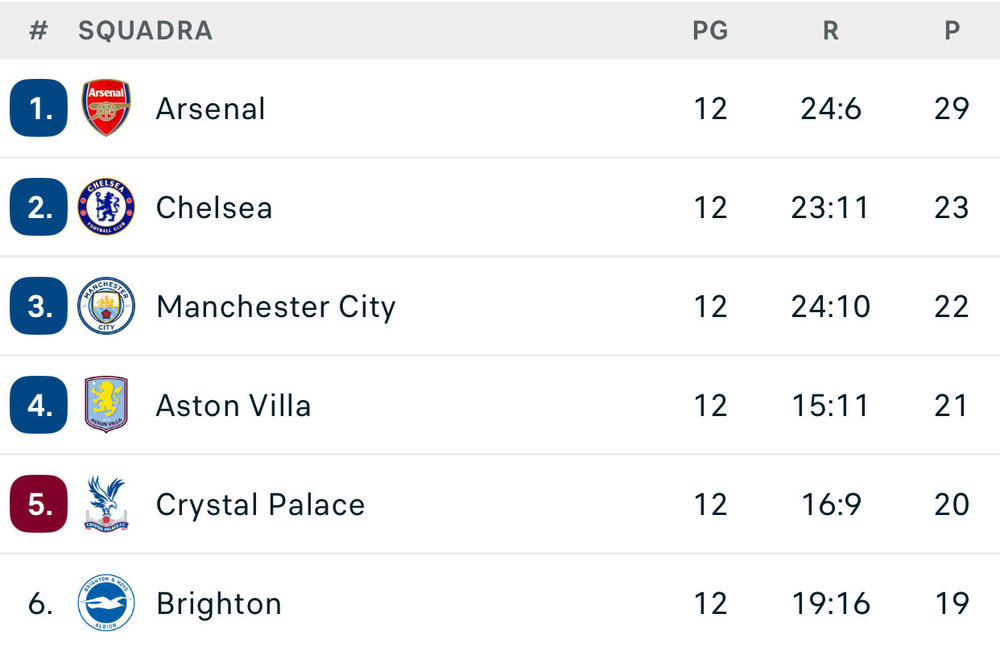The image size is (1000, 647).
Task: Click the maroon position 5 badge
Action: click(39, 504)
